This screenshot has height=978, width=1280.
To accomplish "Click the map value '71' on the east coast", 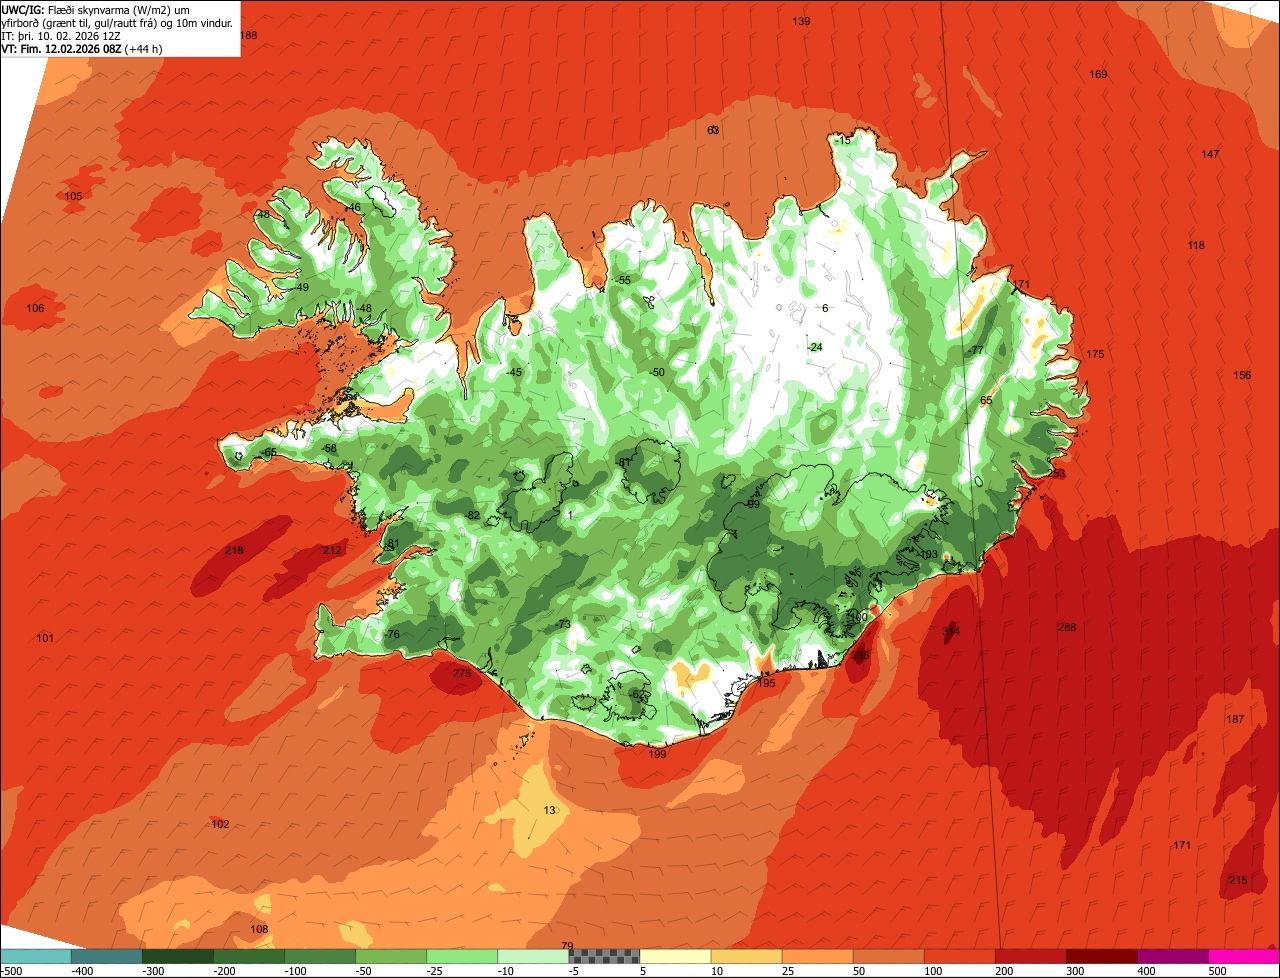I will click(1023, 284).
